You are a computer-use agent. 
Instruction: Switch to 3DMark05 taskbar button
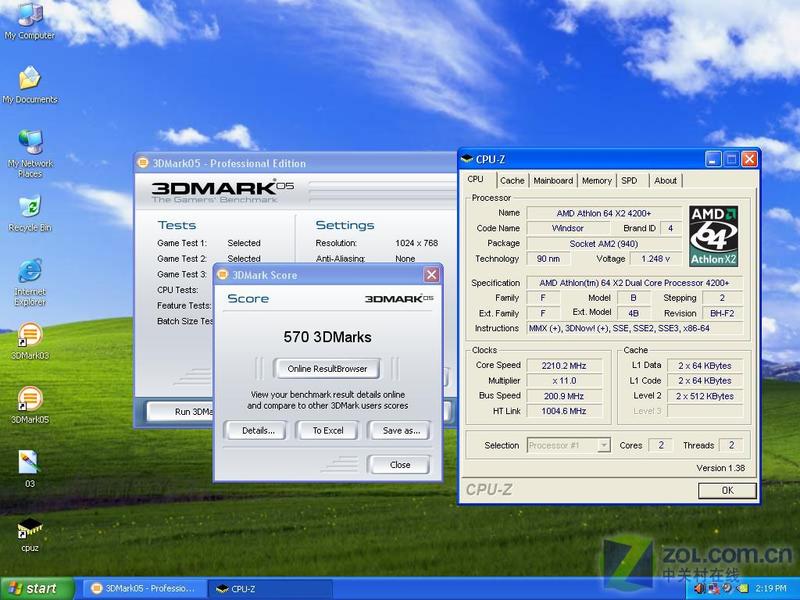tap(144, 588)
